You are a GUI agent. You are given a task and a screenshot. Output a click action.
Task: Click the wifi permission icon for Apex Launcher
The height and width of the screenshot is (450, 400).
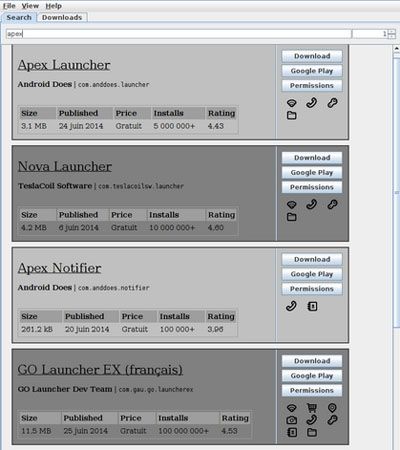[x=292, y=103]
